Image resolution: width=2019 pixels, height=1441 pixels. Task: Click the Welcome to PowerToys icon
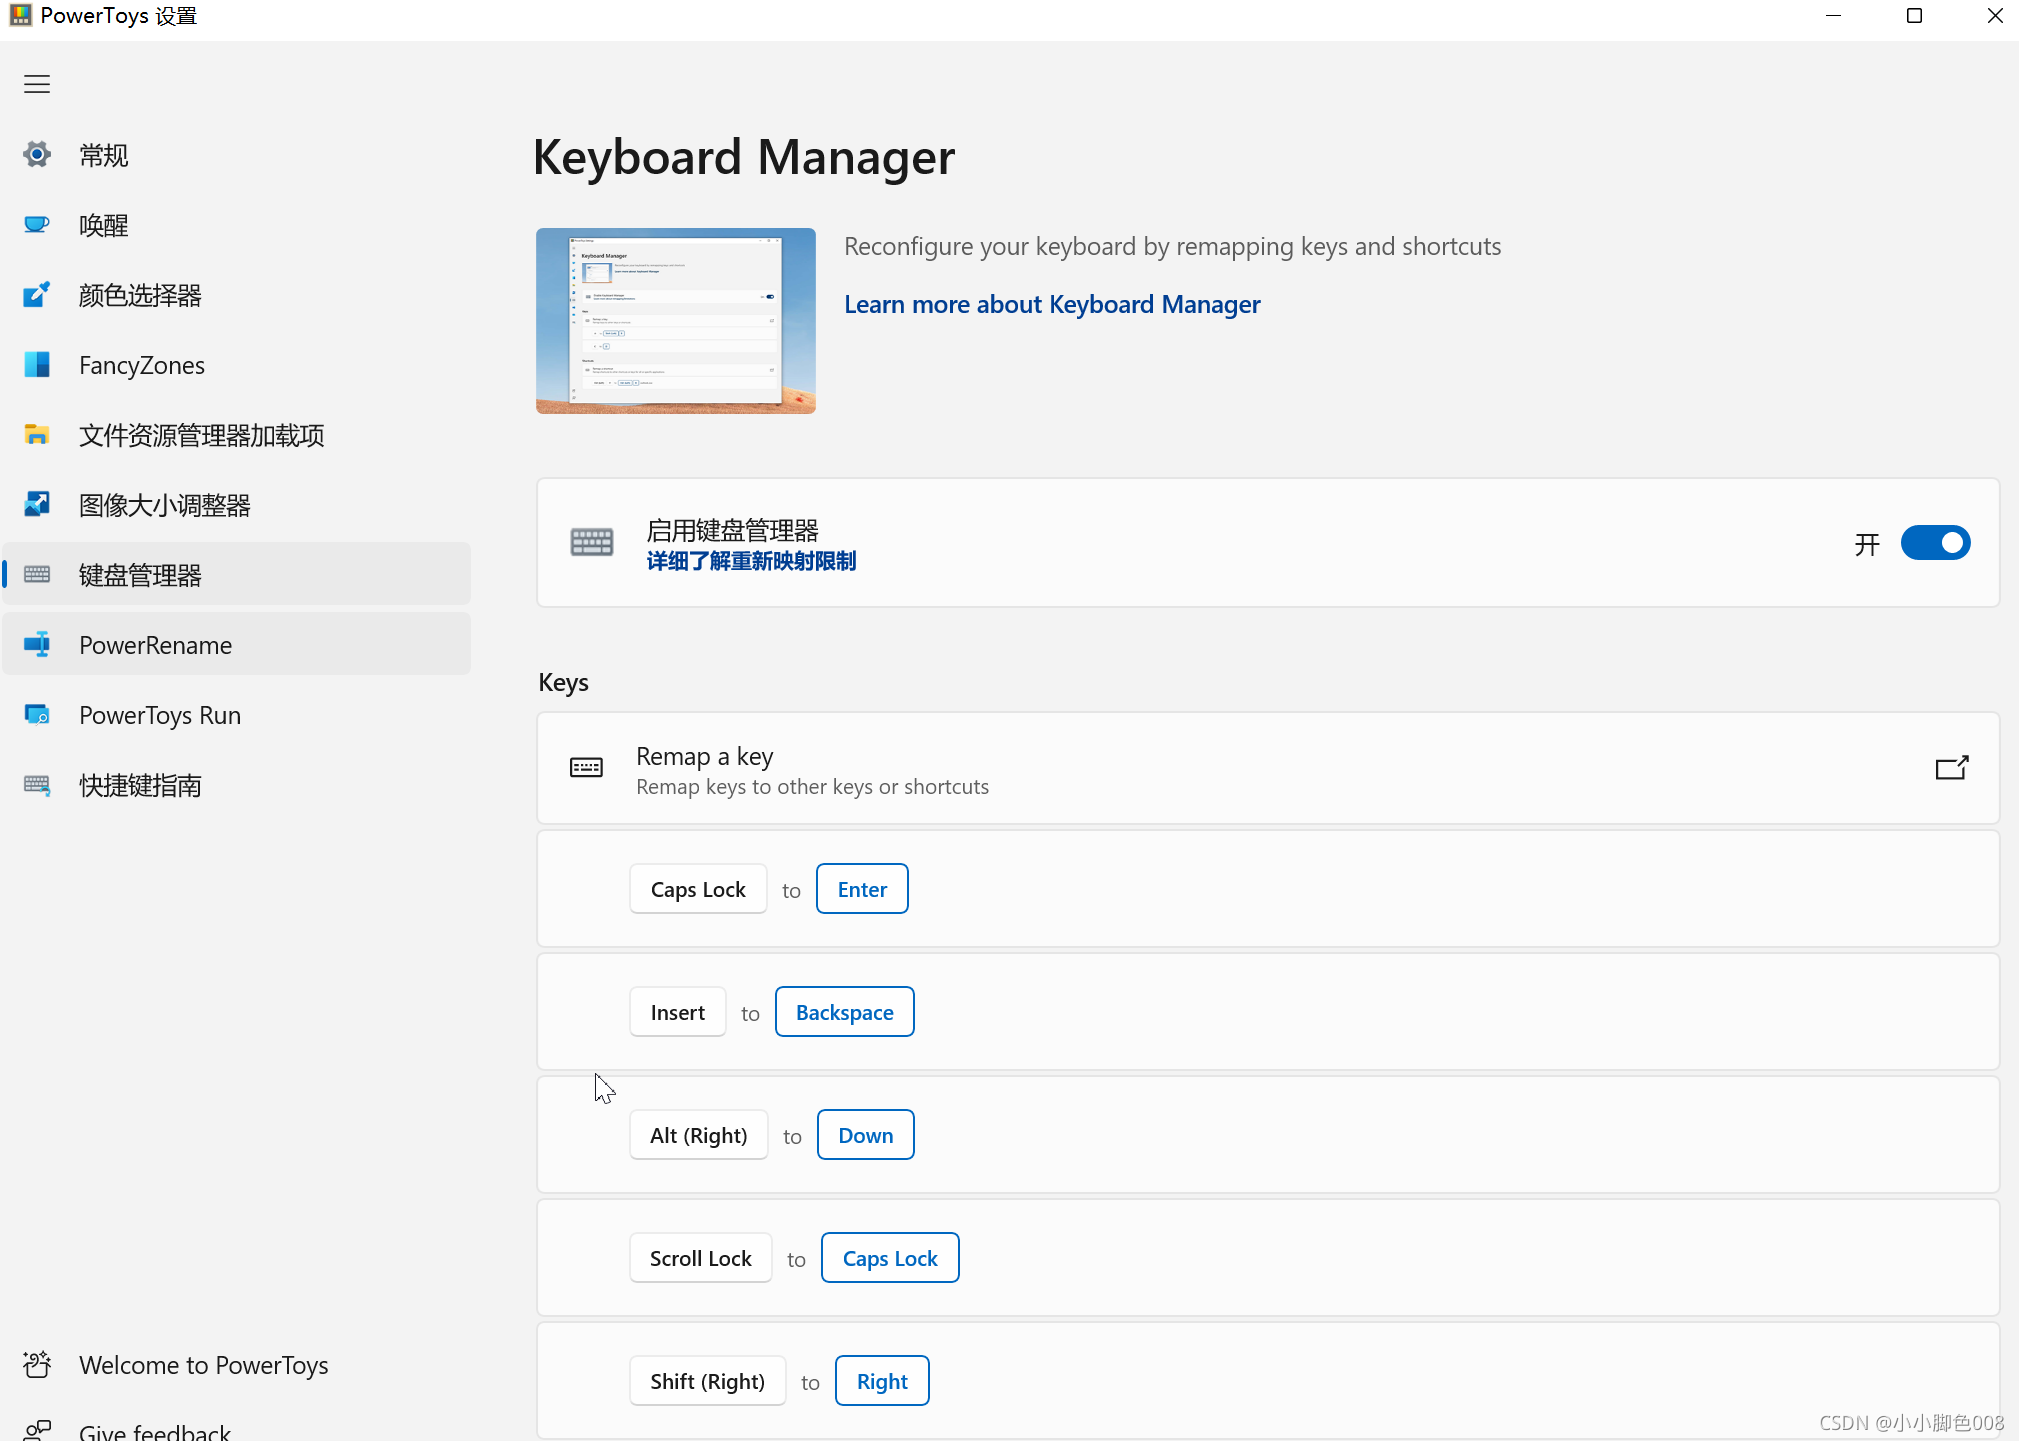pyautogui.click(x=37, y=1364)
